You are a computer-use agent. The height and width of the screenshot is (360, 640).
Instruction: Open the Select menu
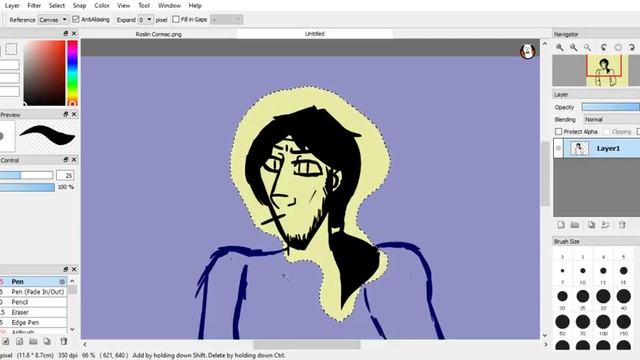click(x=57, y=6)
